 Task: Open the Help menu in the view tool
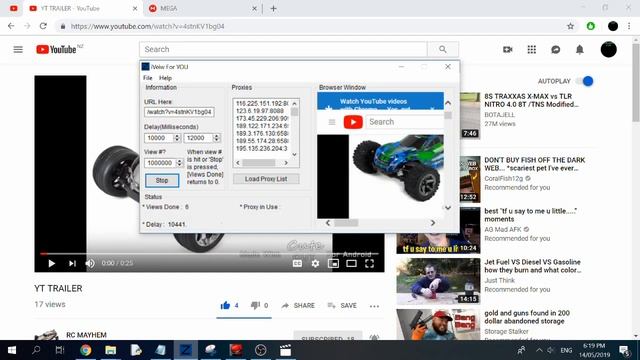(x=165, y=78)
